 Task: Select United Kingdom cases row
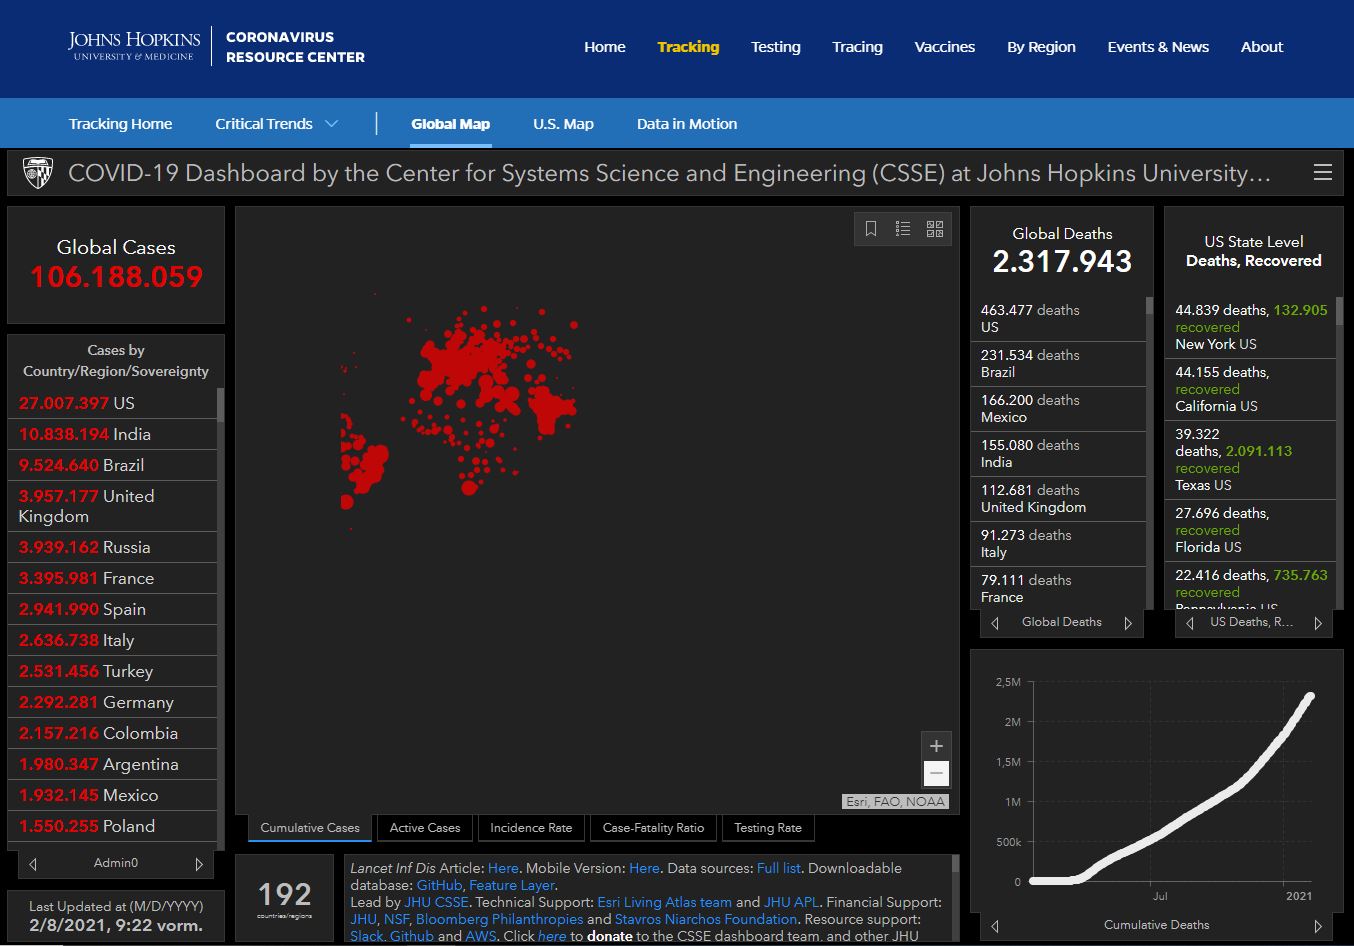click(112, 506)
